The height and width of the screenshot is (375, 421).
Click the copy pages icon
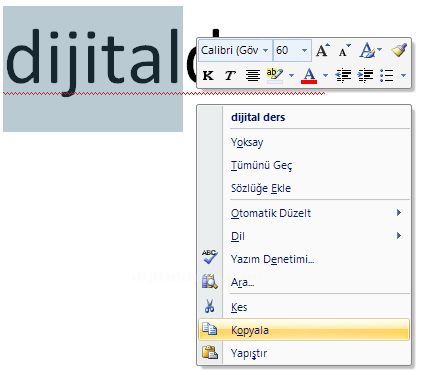pos(210,329)
